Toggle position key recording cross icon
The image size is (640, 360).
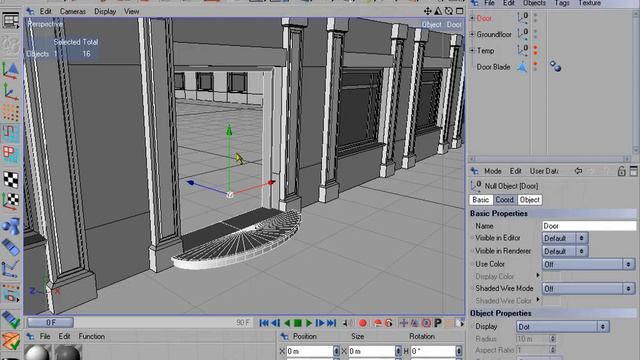click(404, 323)
